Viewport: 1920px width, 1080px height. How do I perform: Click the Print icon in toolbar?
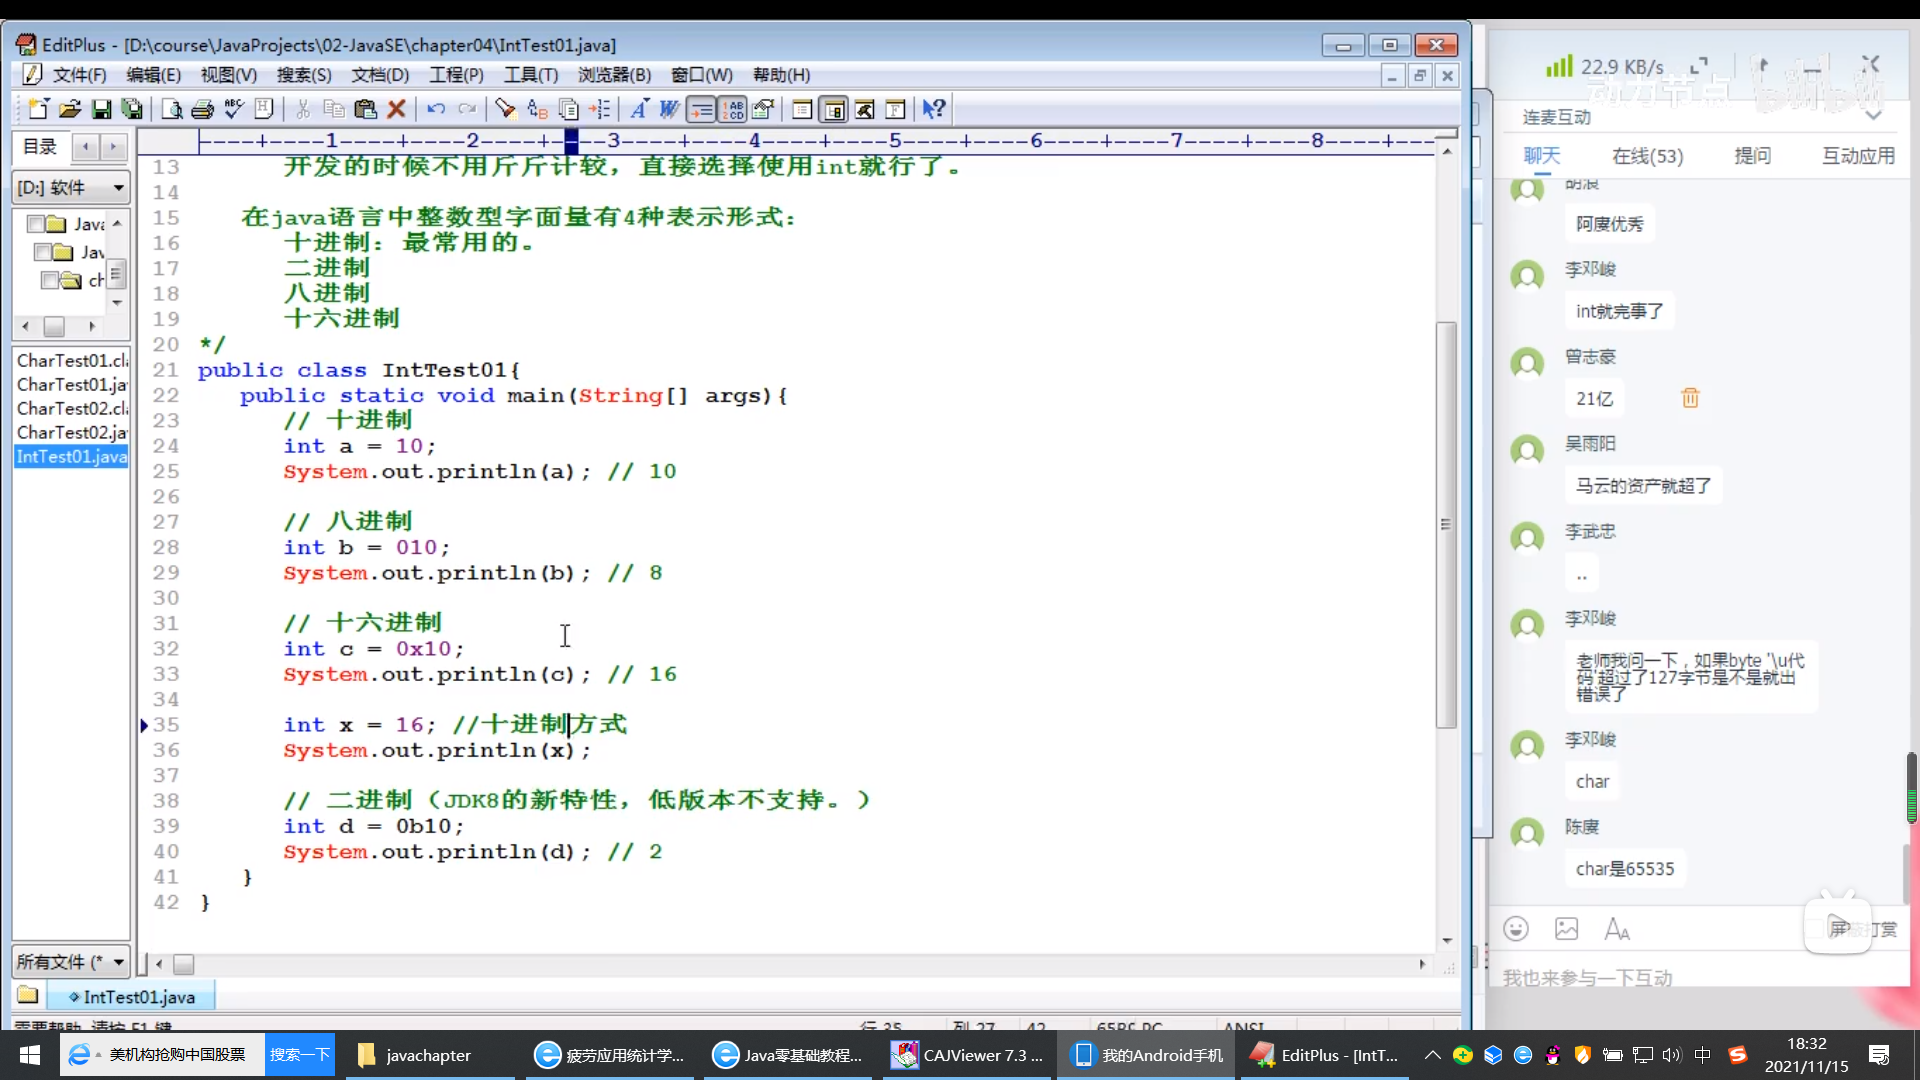pos(202,109)
